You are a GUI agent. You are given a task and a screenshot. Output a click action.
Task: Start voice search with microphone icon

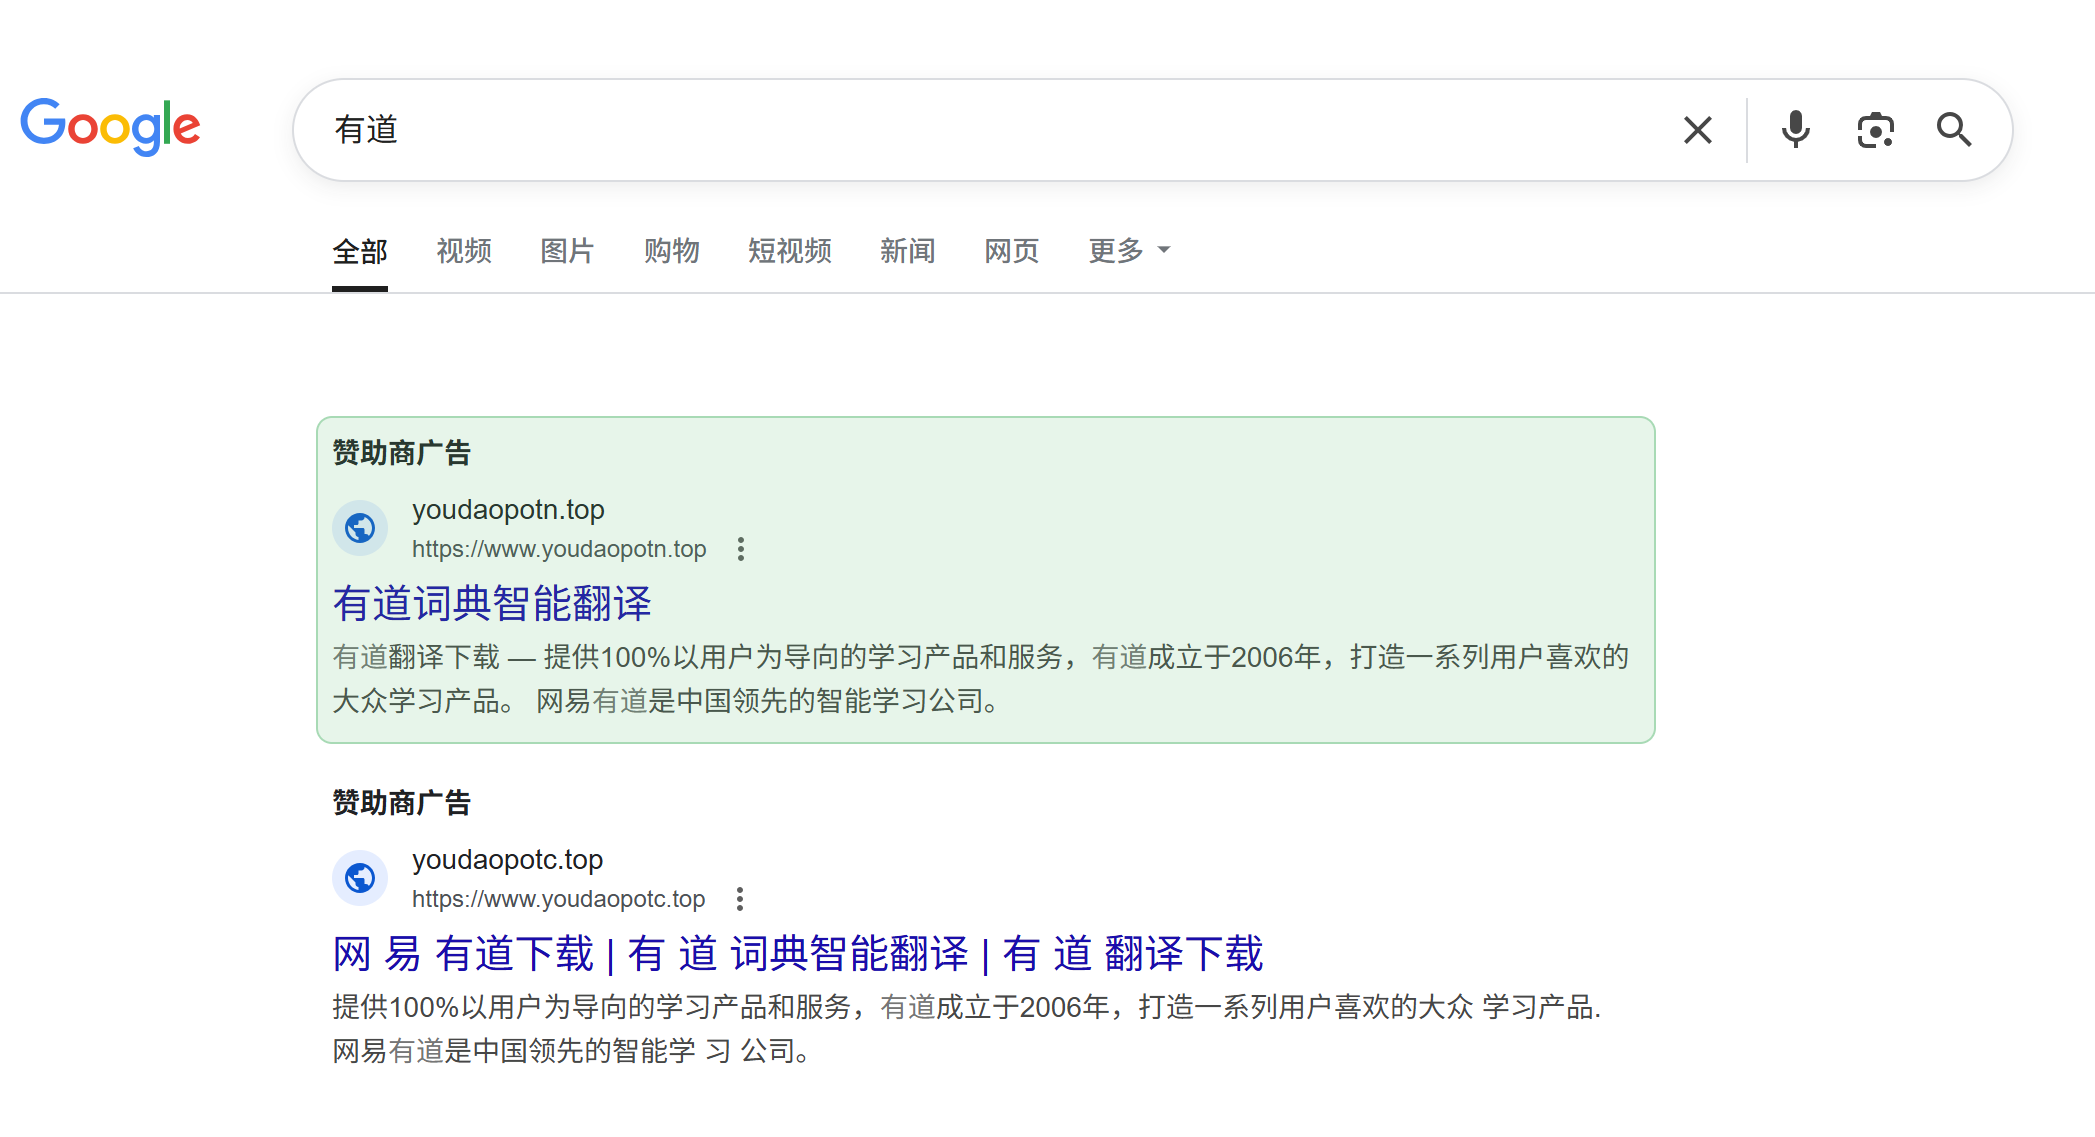(1795, 130)
